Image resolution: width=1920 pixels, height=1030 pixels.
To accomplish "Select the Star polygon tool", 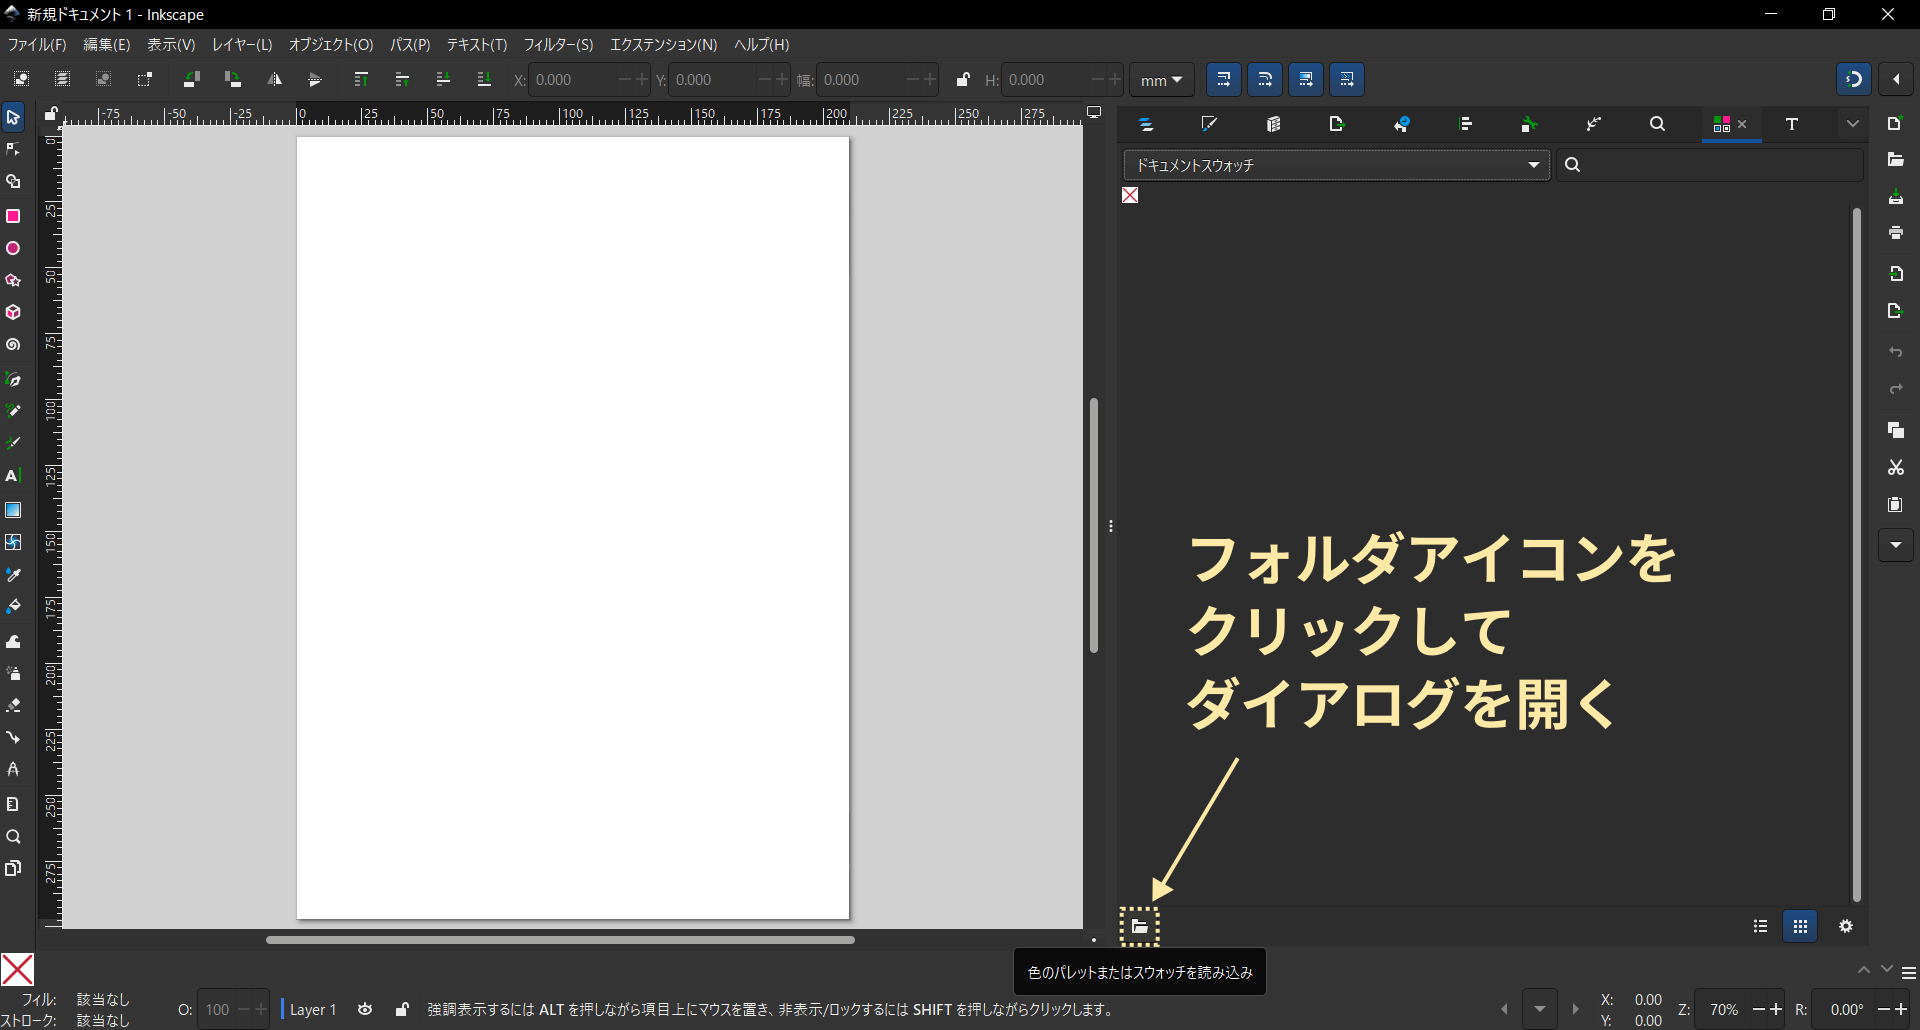I will [13, 280].
